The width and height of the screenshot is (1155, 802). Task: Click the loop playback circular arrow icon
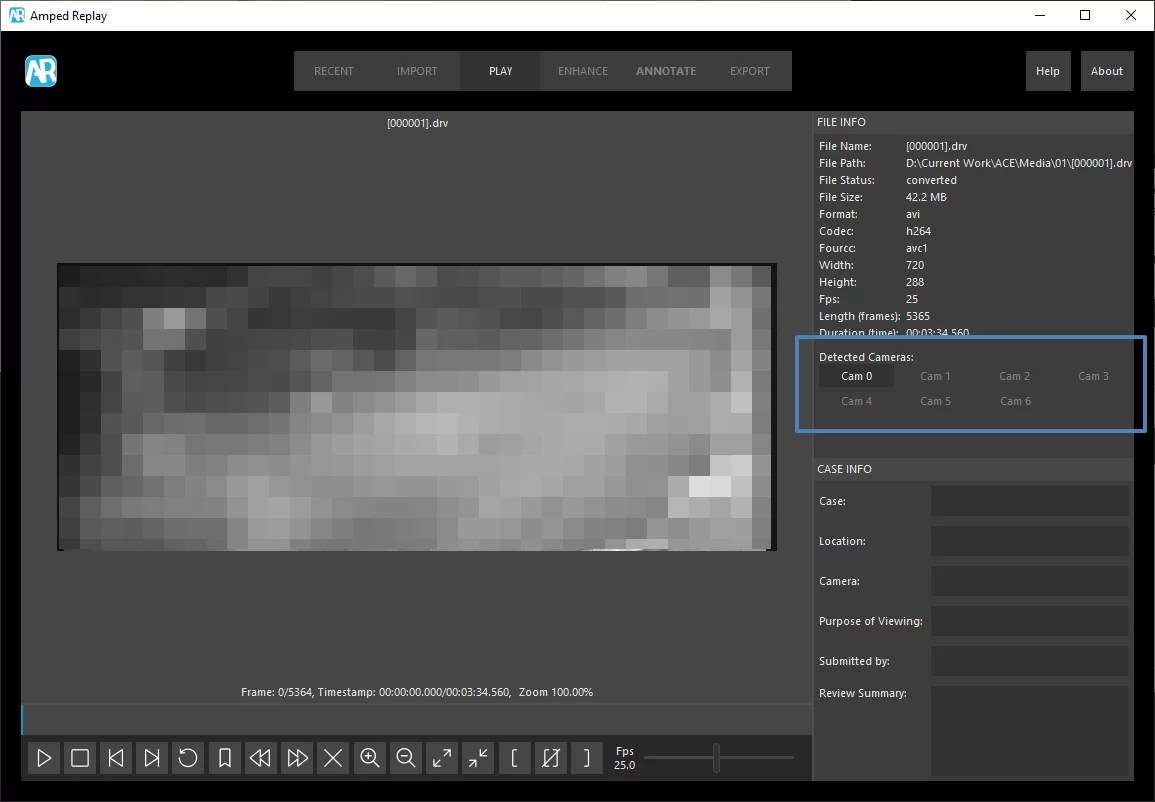188,758
